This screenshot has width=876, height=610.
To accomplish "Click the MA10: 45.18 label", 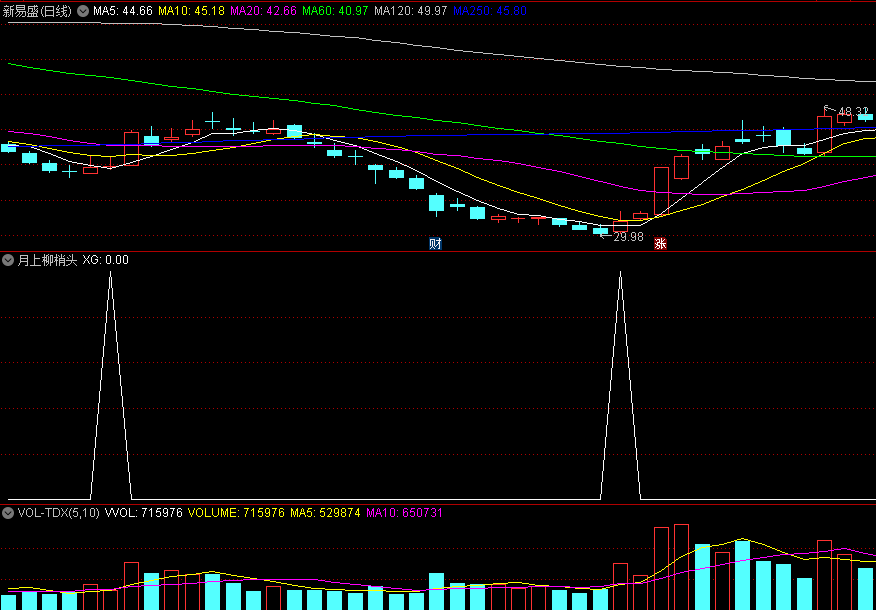I will coord(192,11).
